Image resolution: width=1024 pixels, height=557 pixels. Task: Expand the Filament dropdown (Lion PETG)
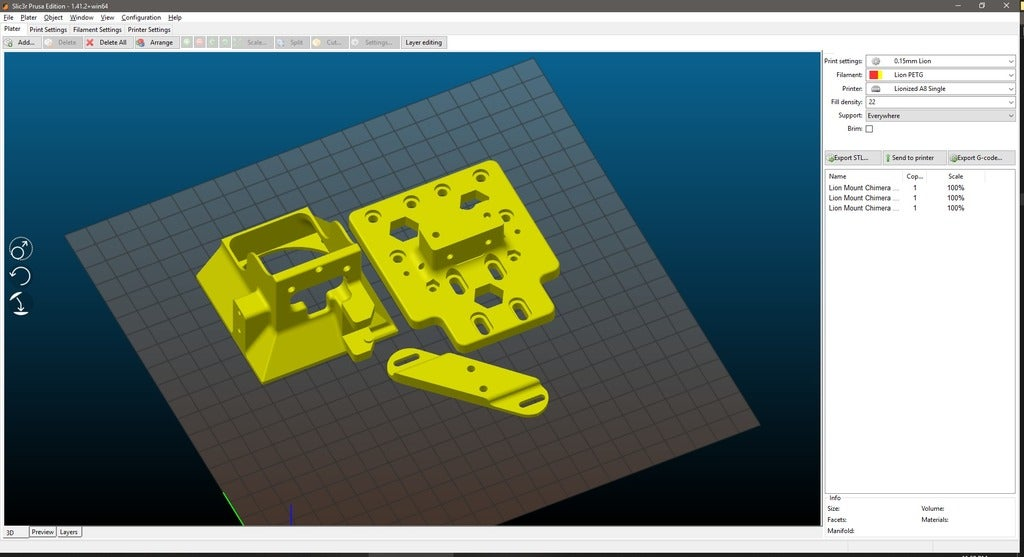click(940, 74)
